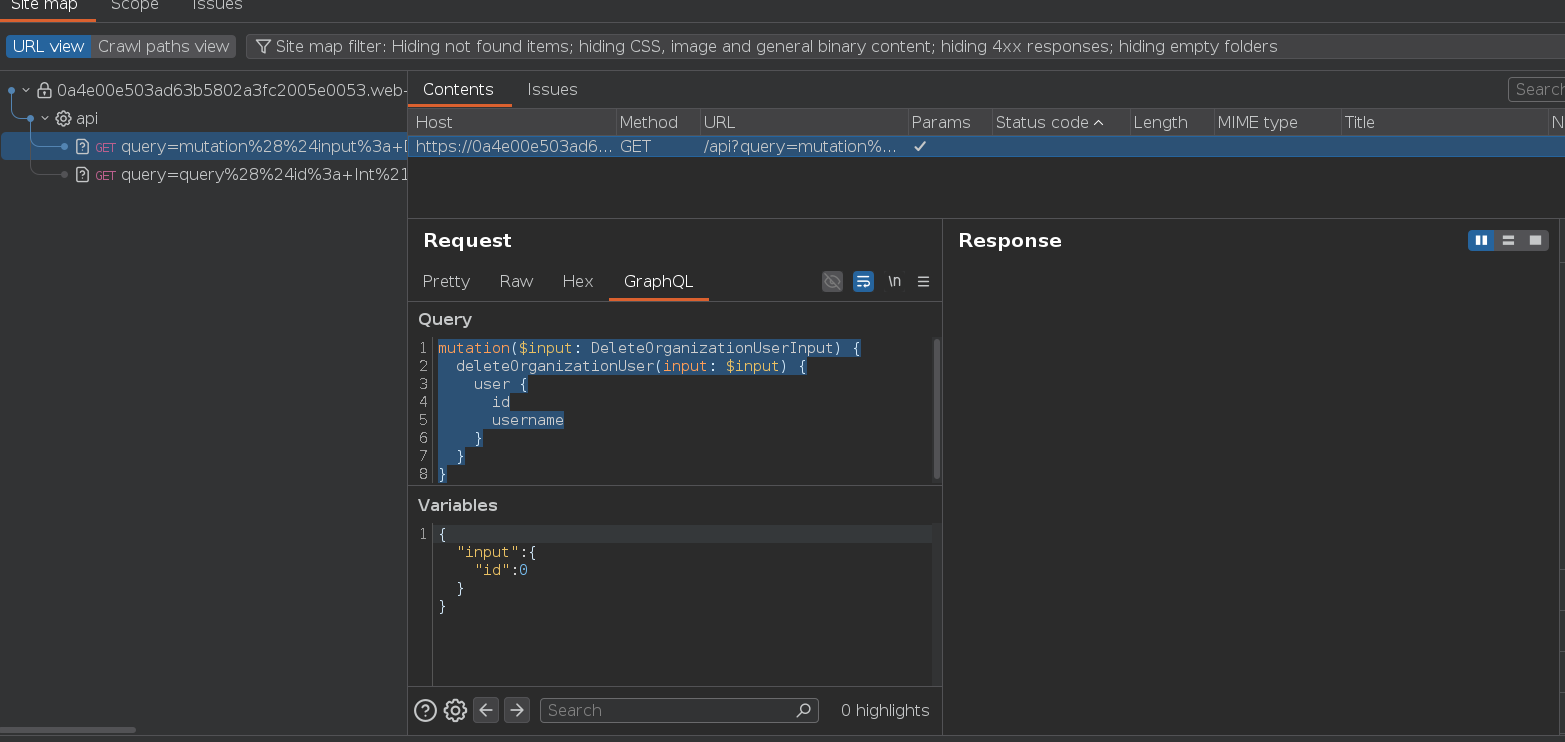The image size is (1565, 742).
Task: Click document icon of query=mutation row
Action: click(x=83, y=147)
